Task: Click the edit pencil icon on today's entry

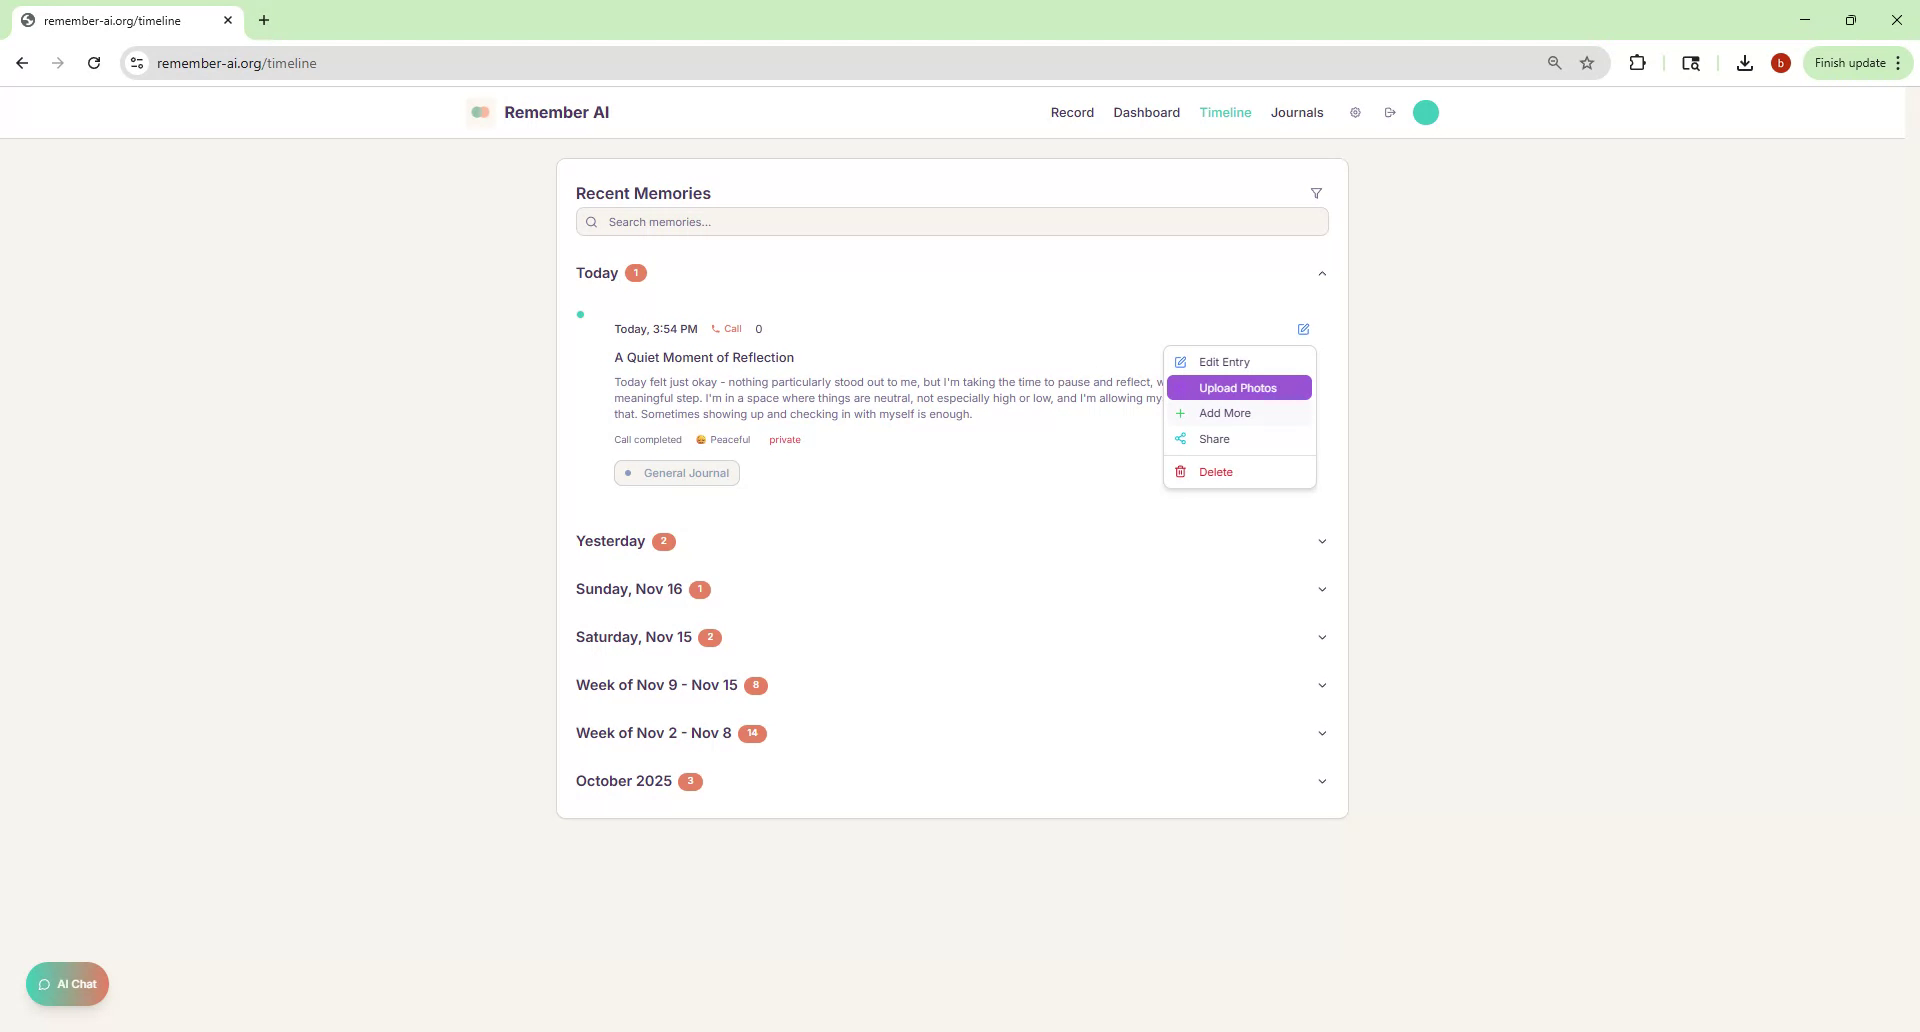Action: pyautogui.click(x=1302, y=329)
